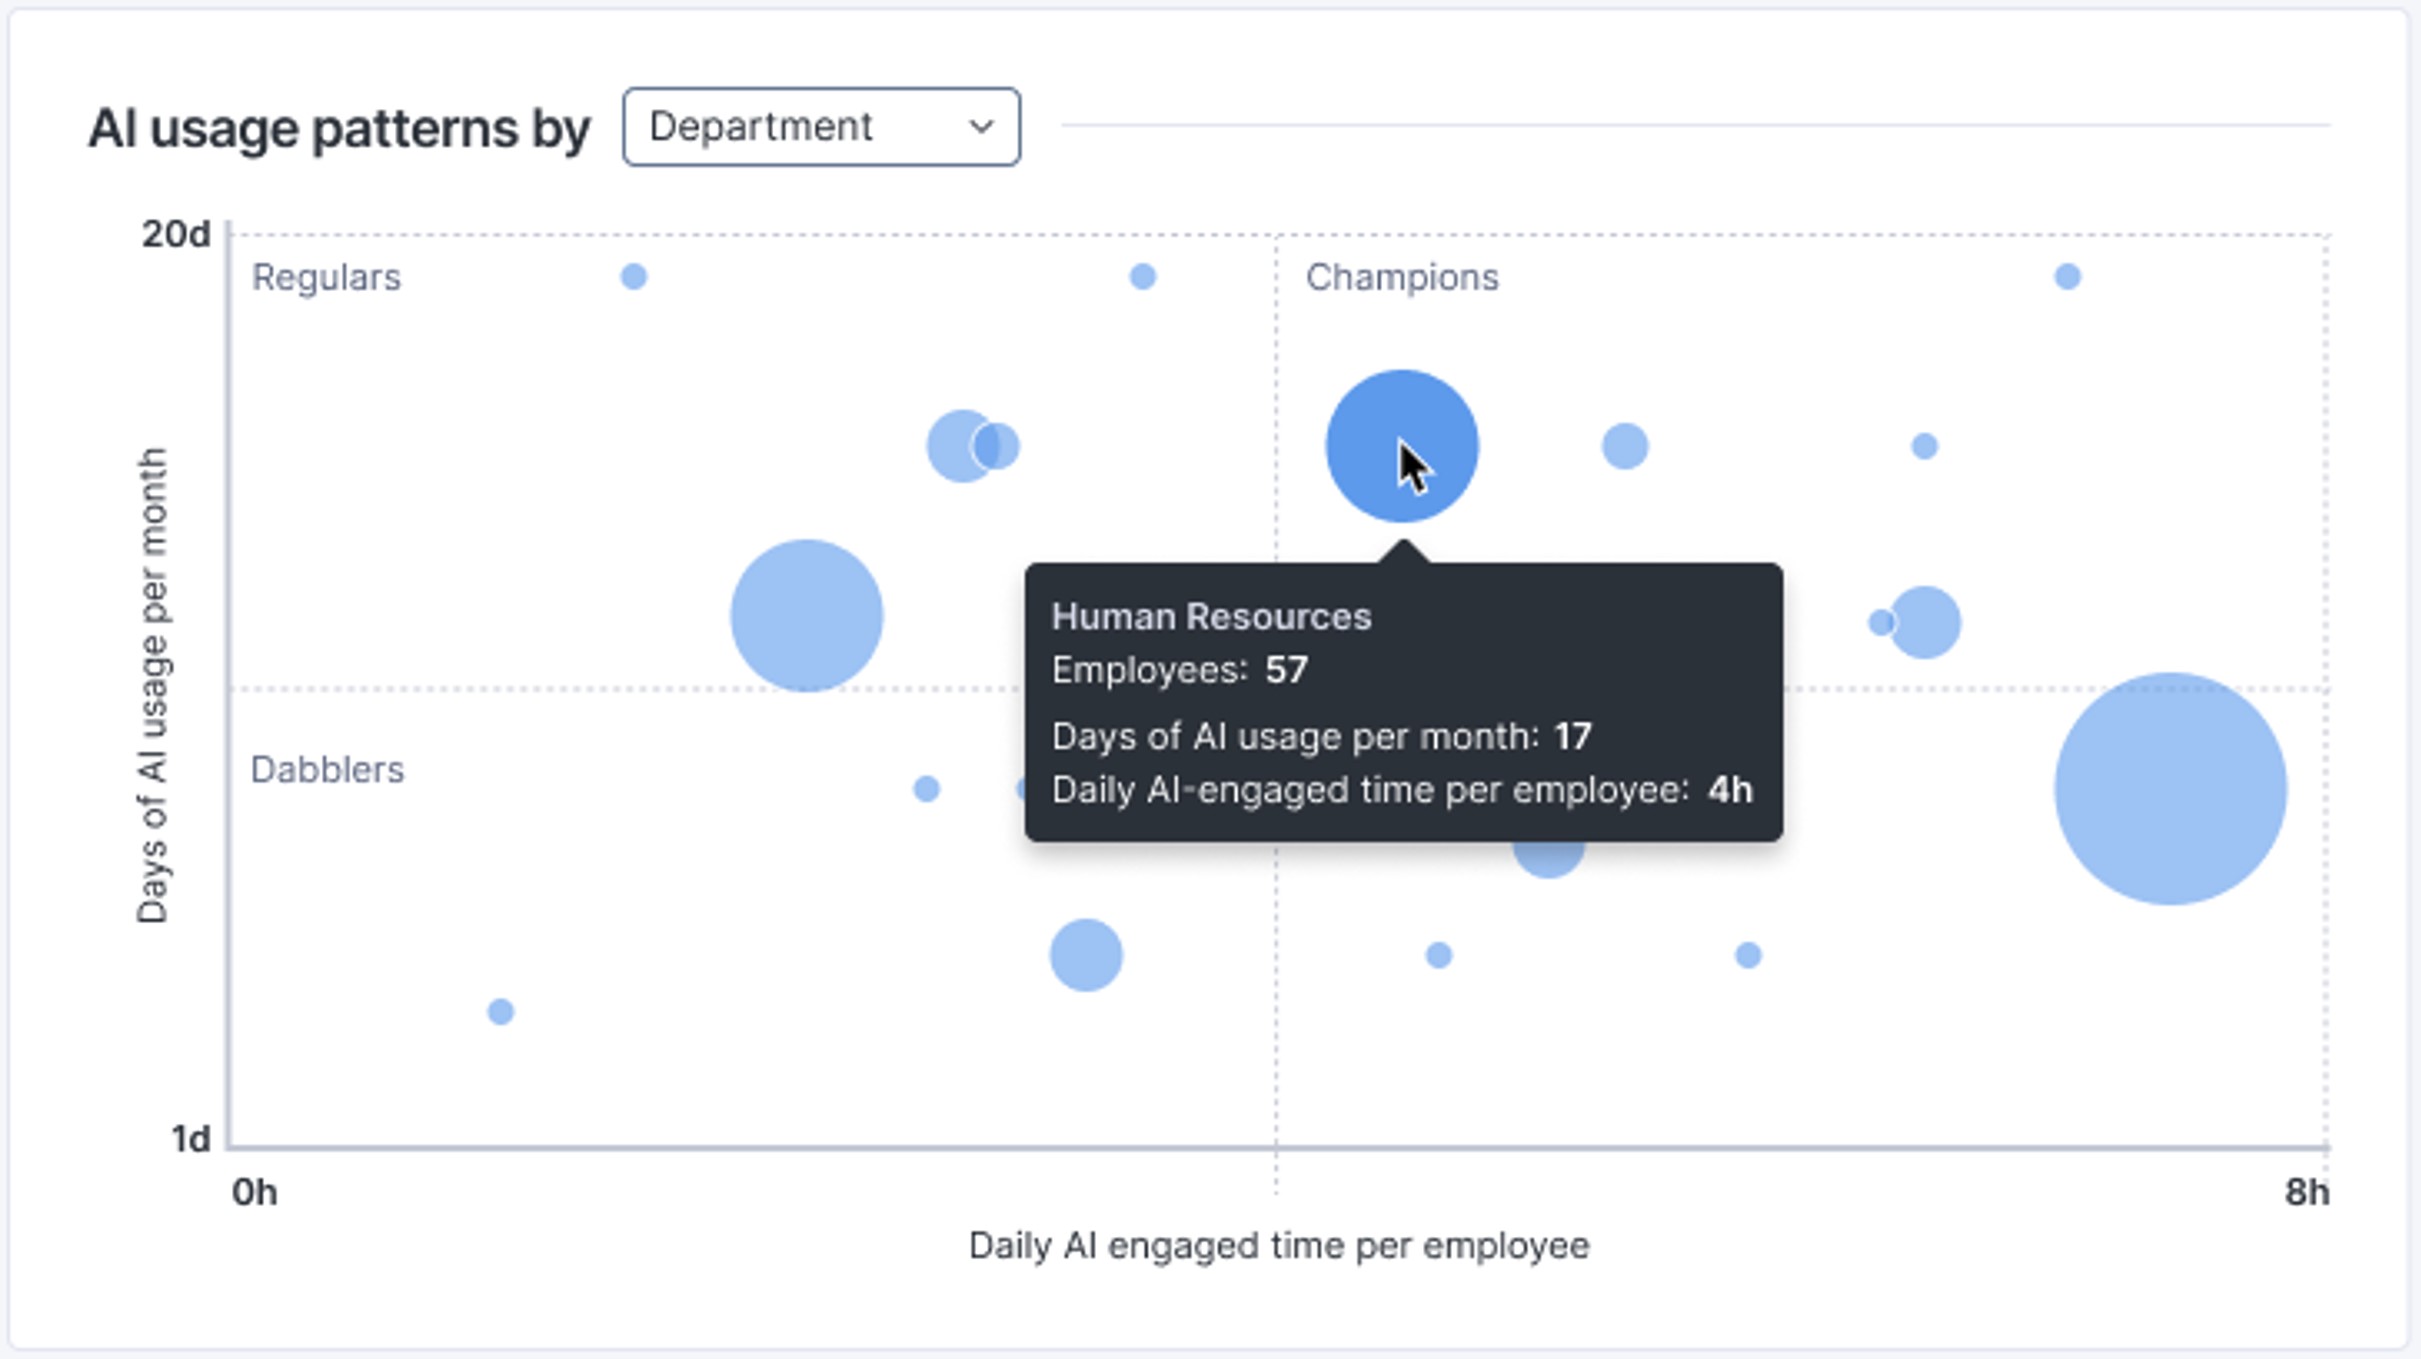Click the large bubble in the Regulars quadrant
The image size is (2421, 1359).
[x=806, y=616]
